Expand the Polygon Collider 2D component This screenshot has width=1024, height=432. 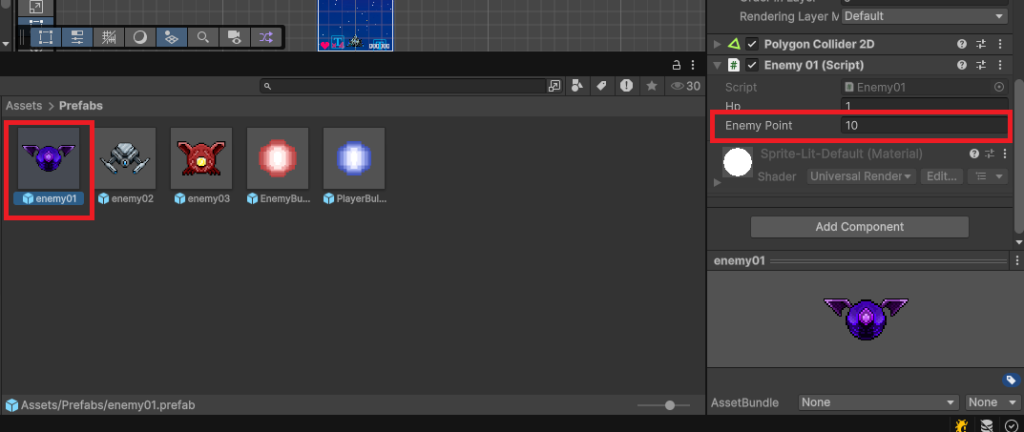click(717, 44)
